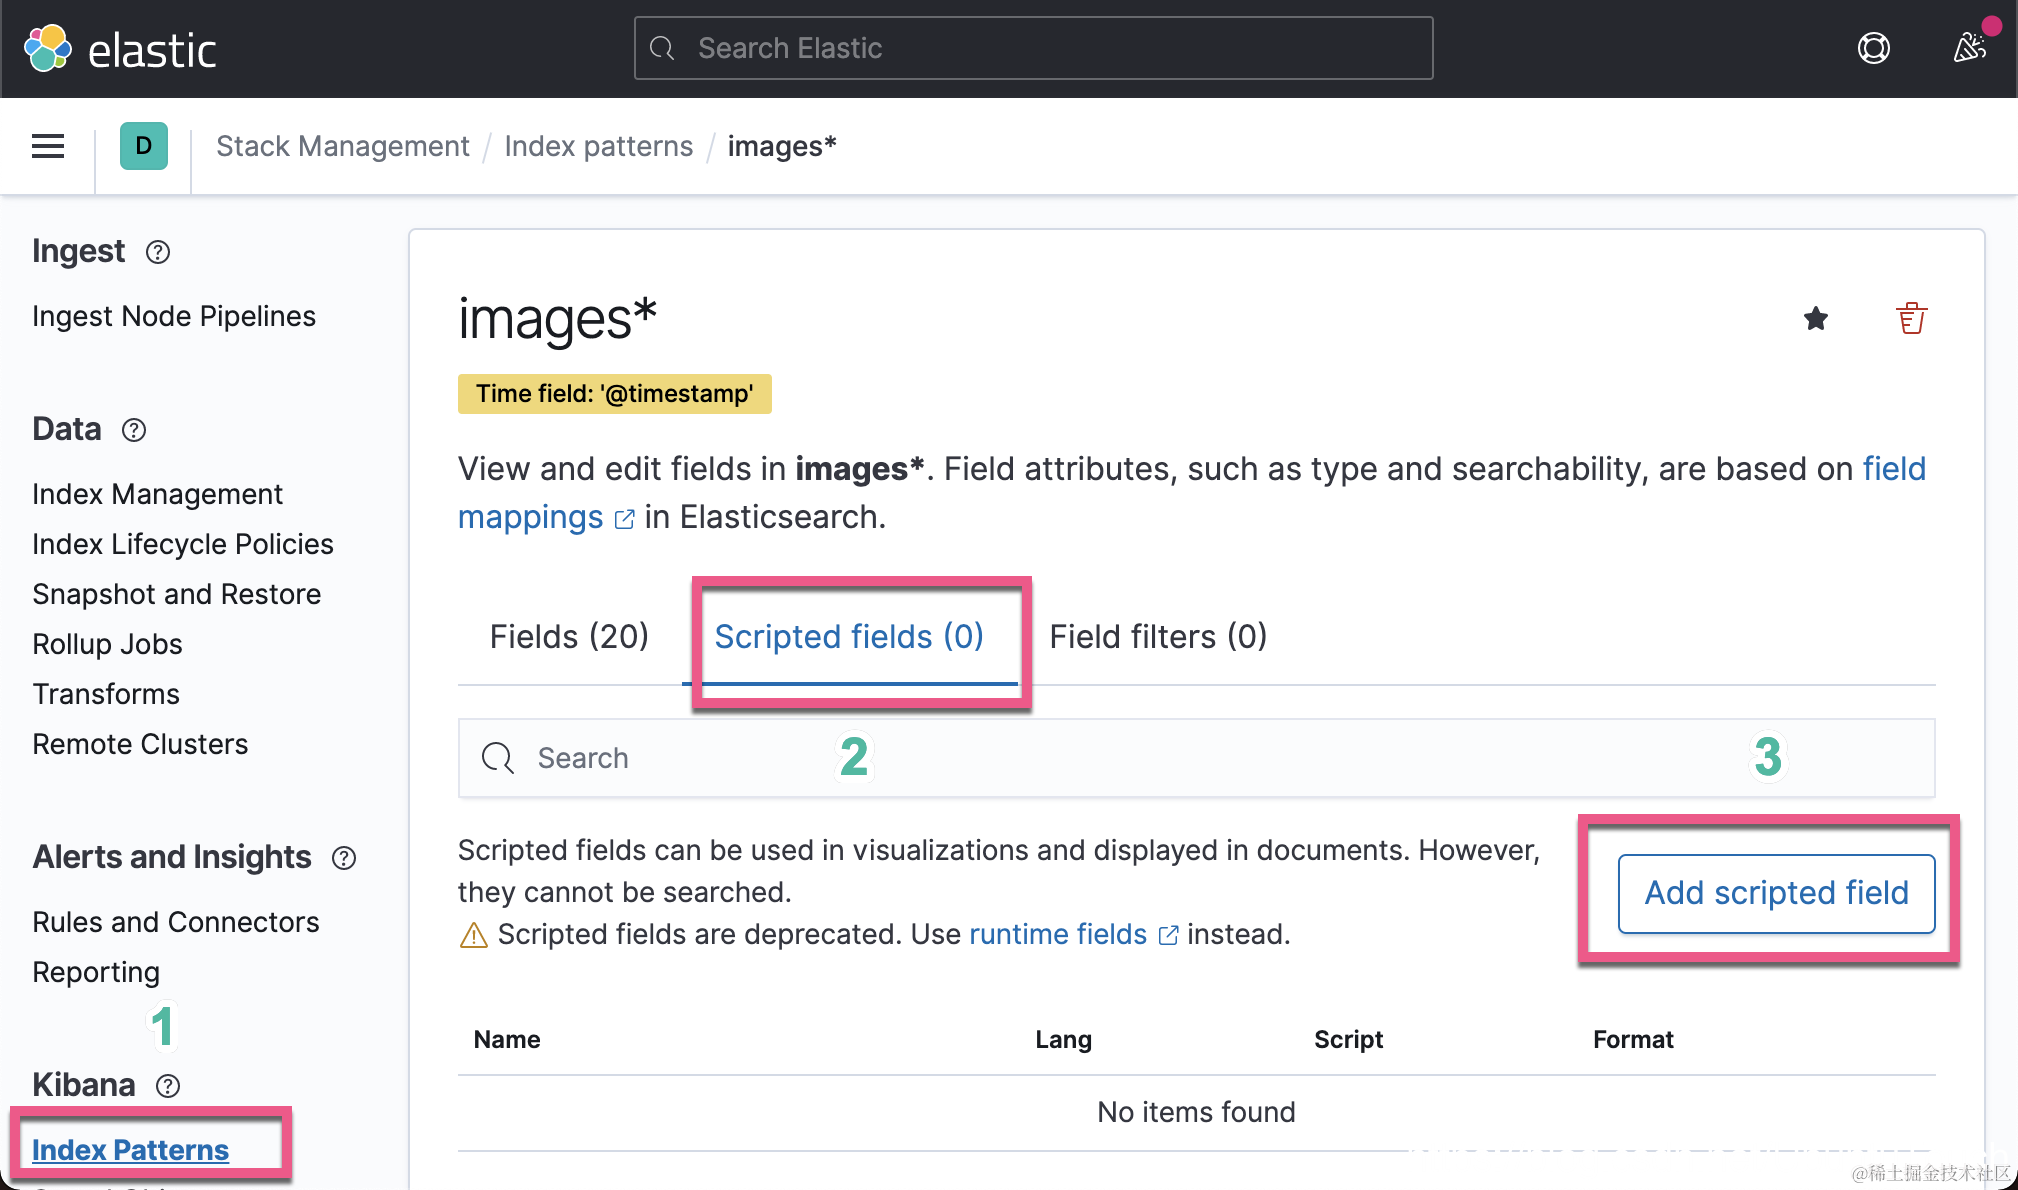
Task: Delete index pattern with trash icon
Action: click(1911, 319)
